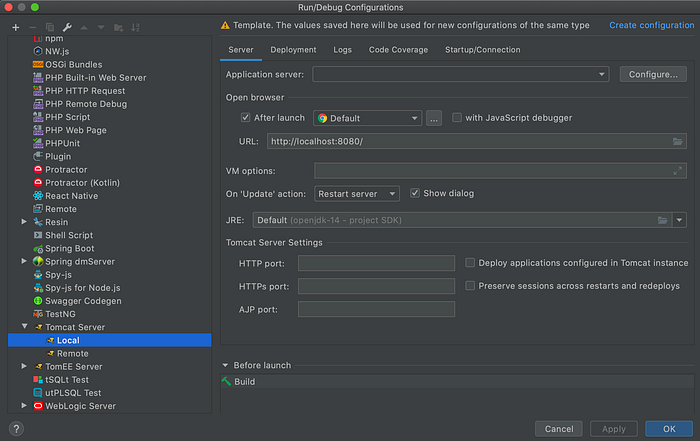Click the React Native atom icon
700x441 pixels.
click(38, 196)
